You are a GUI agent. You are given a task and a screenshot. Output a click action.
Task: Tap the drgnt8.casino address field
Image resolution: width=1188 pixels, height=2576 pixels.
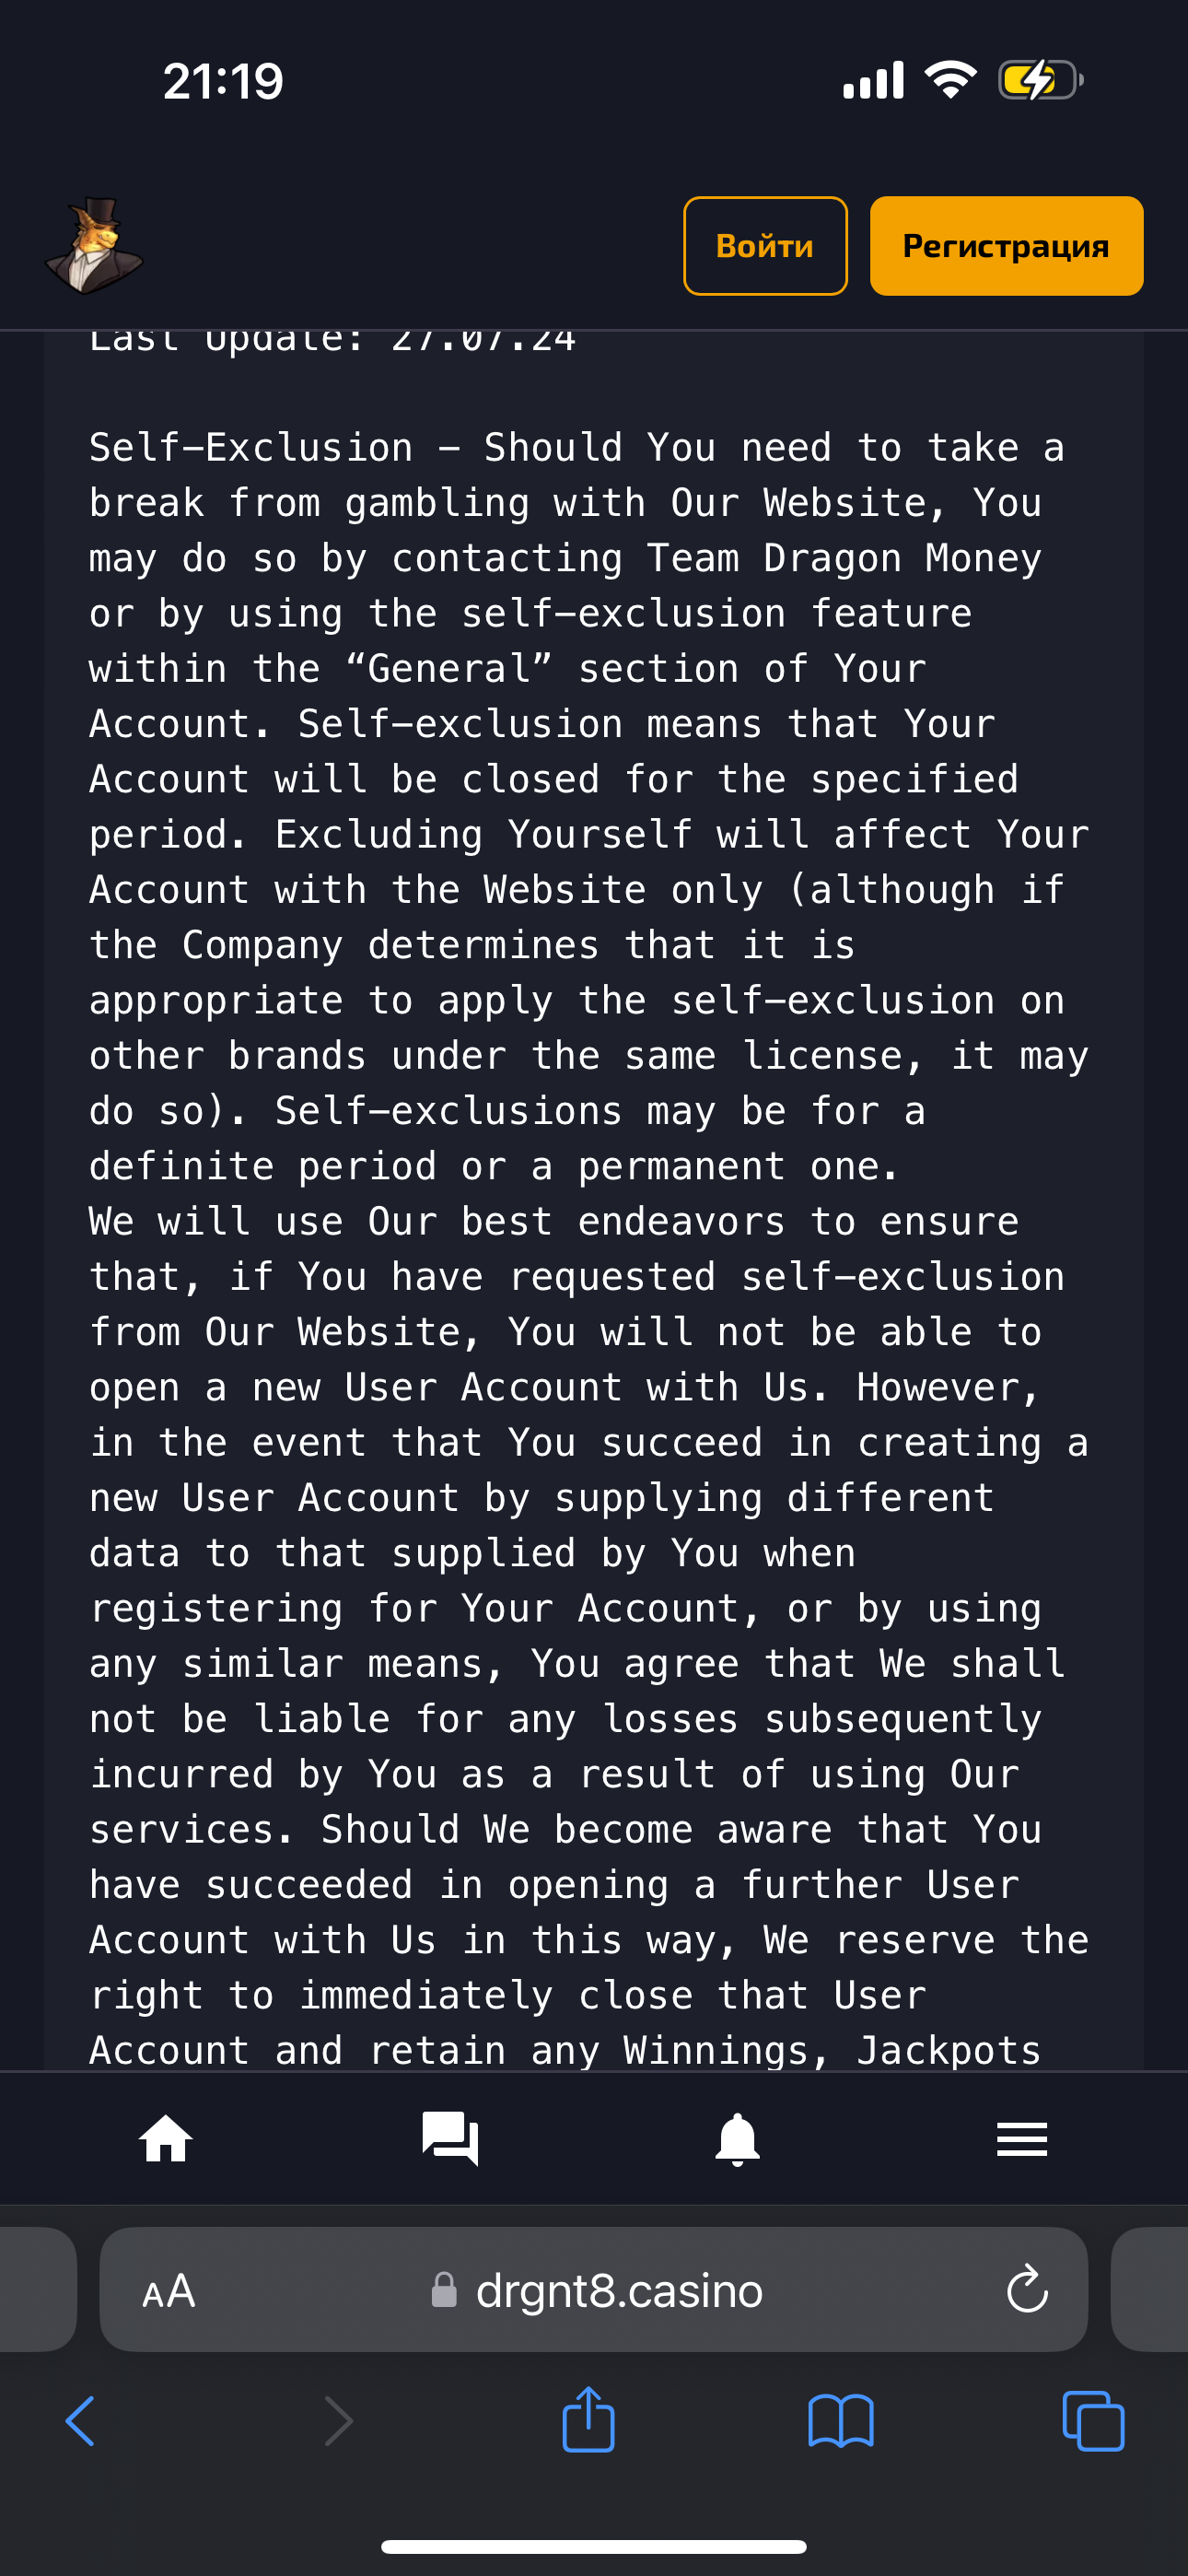(x=594, y=2289)
